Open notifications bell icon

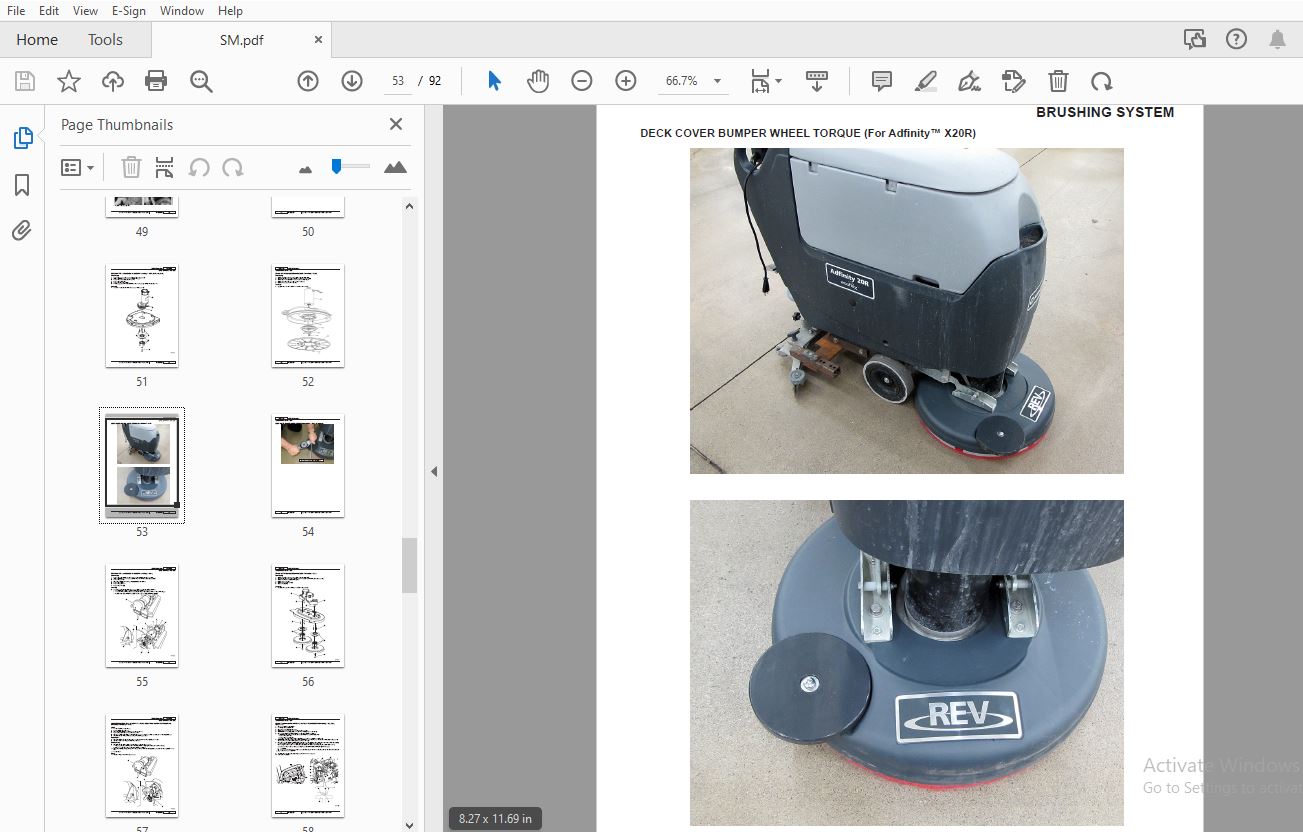[x=1277, y=40]
